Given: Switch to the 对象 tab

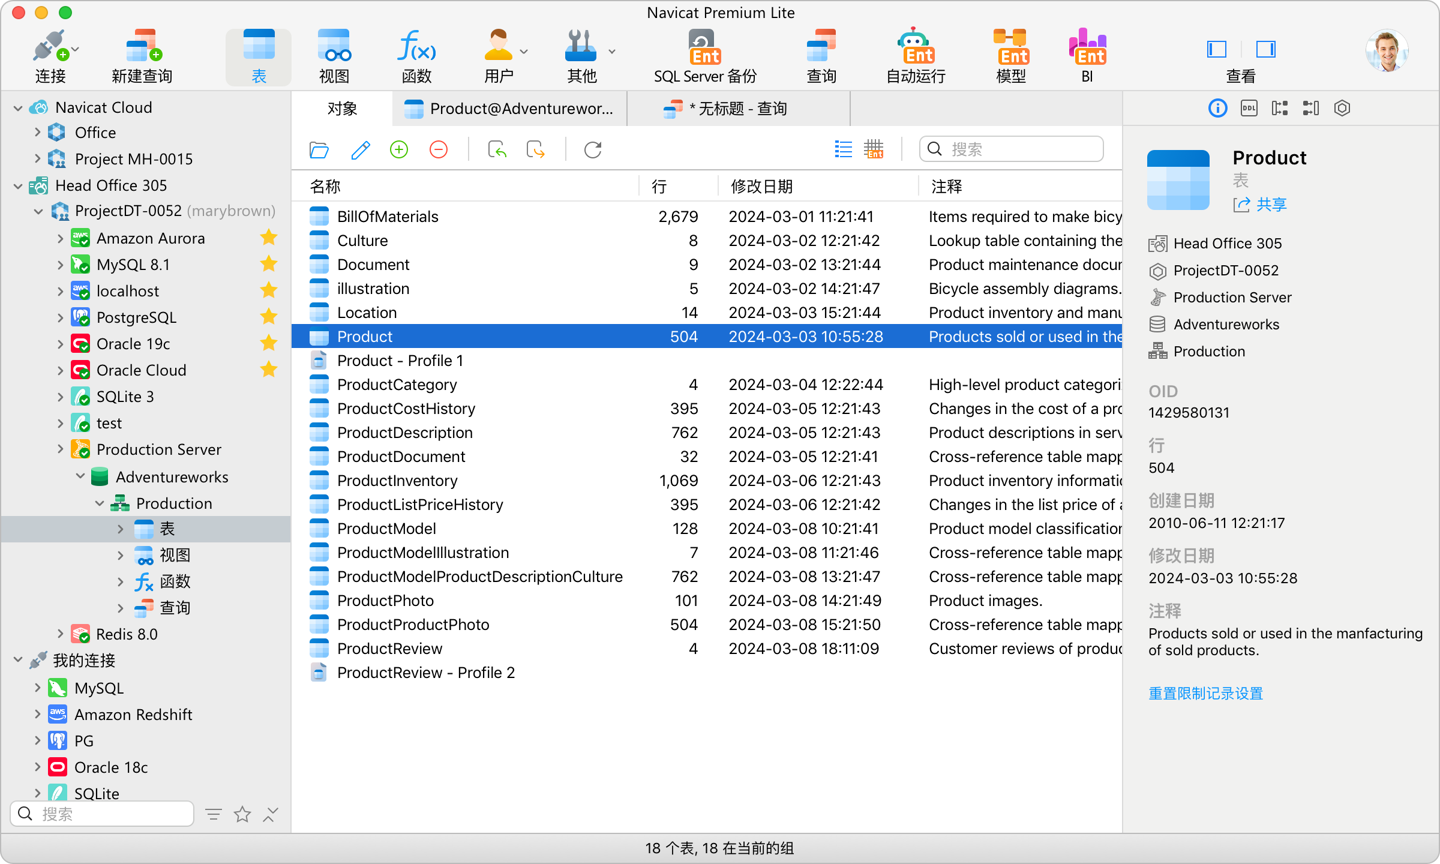Looking at the screenshot, I should 342,108.
